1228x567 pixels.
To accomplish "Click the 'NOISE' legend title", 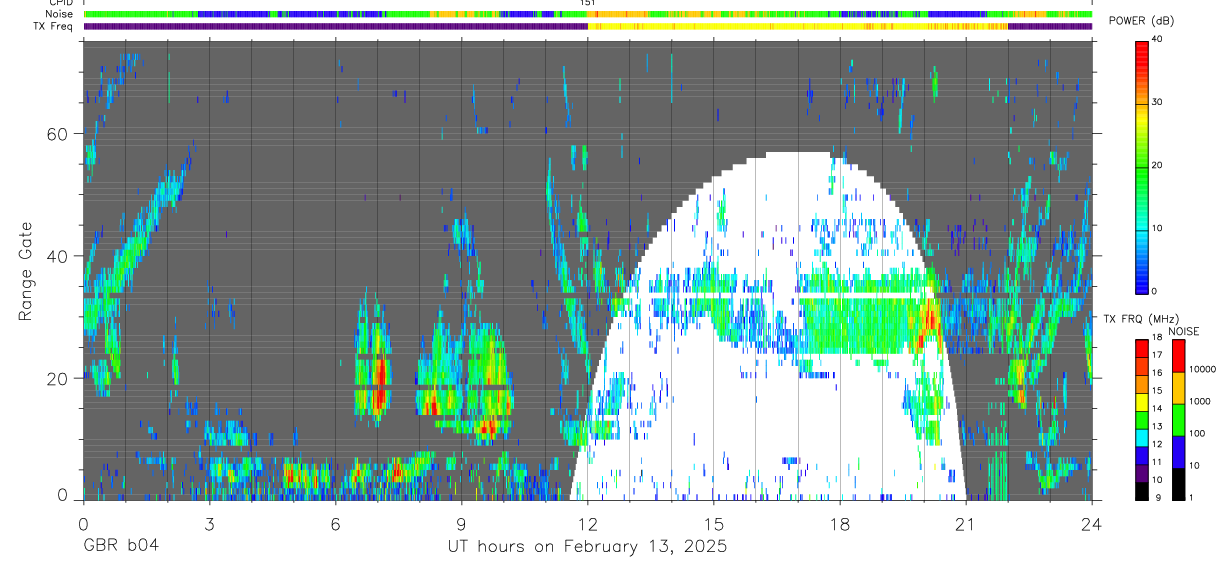I will (1183, 331).
